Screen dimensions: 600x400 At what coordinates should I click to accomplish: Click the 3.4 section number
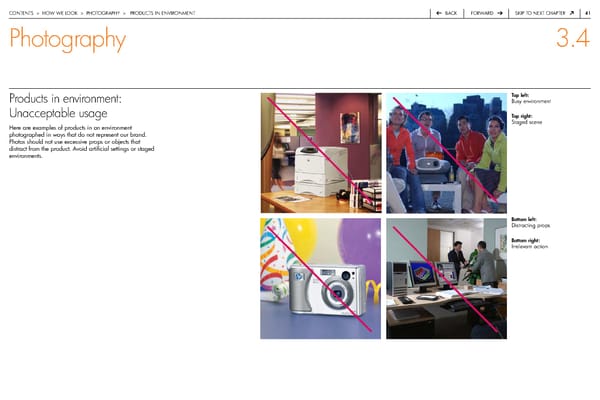[573, 40]
